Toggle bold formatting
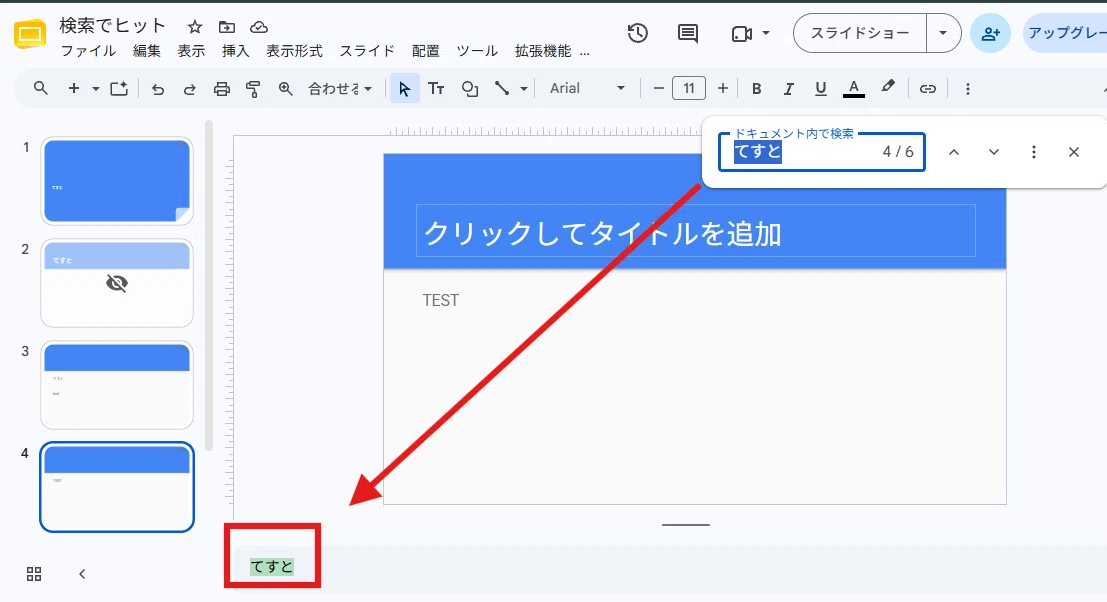 click(x=756, y=88)
